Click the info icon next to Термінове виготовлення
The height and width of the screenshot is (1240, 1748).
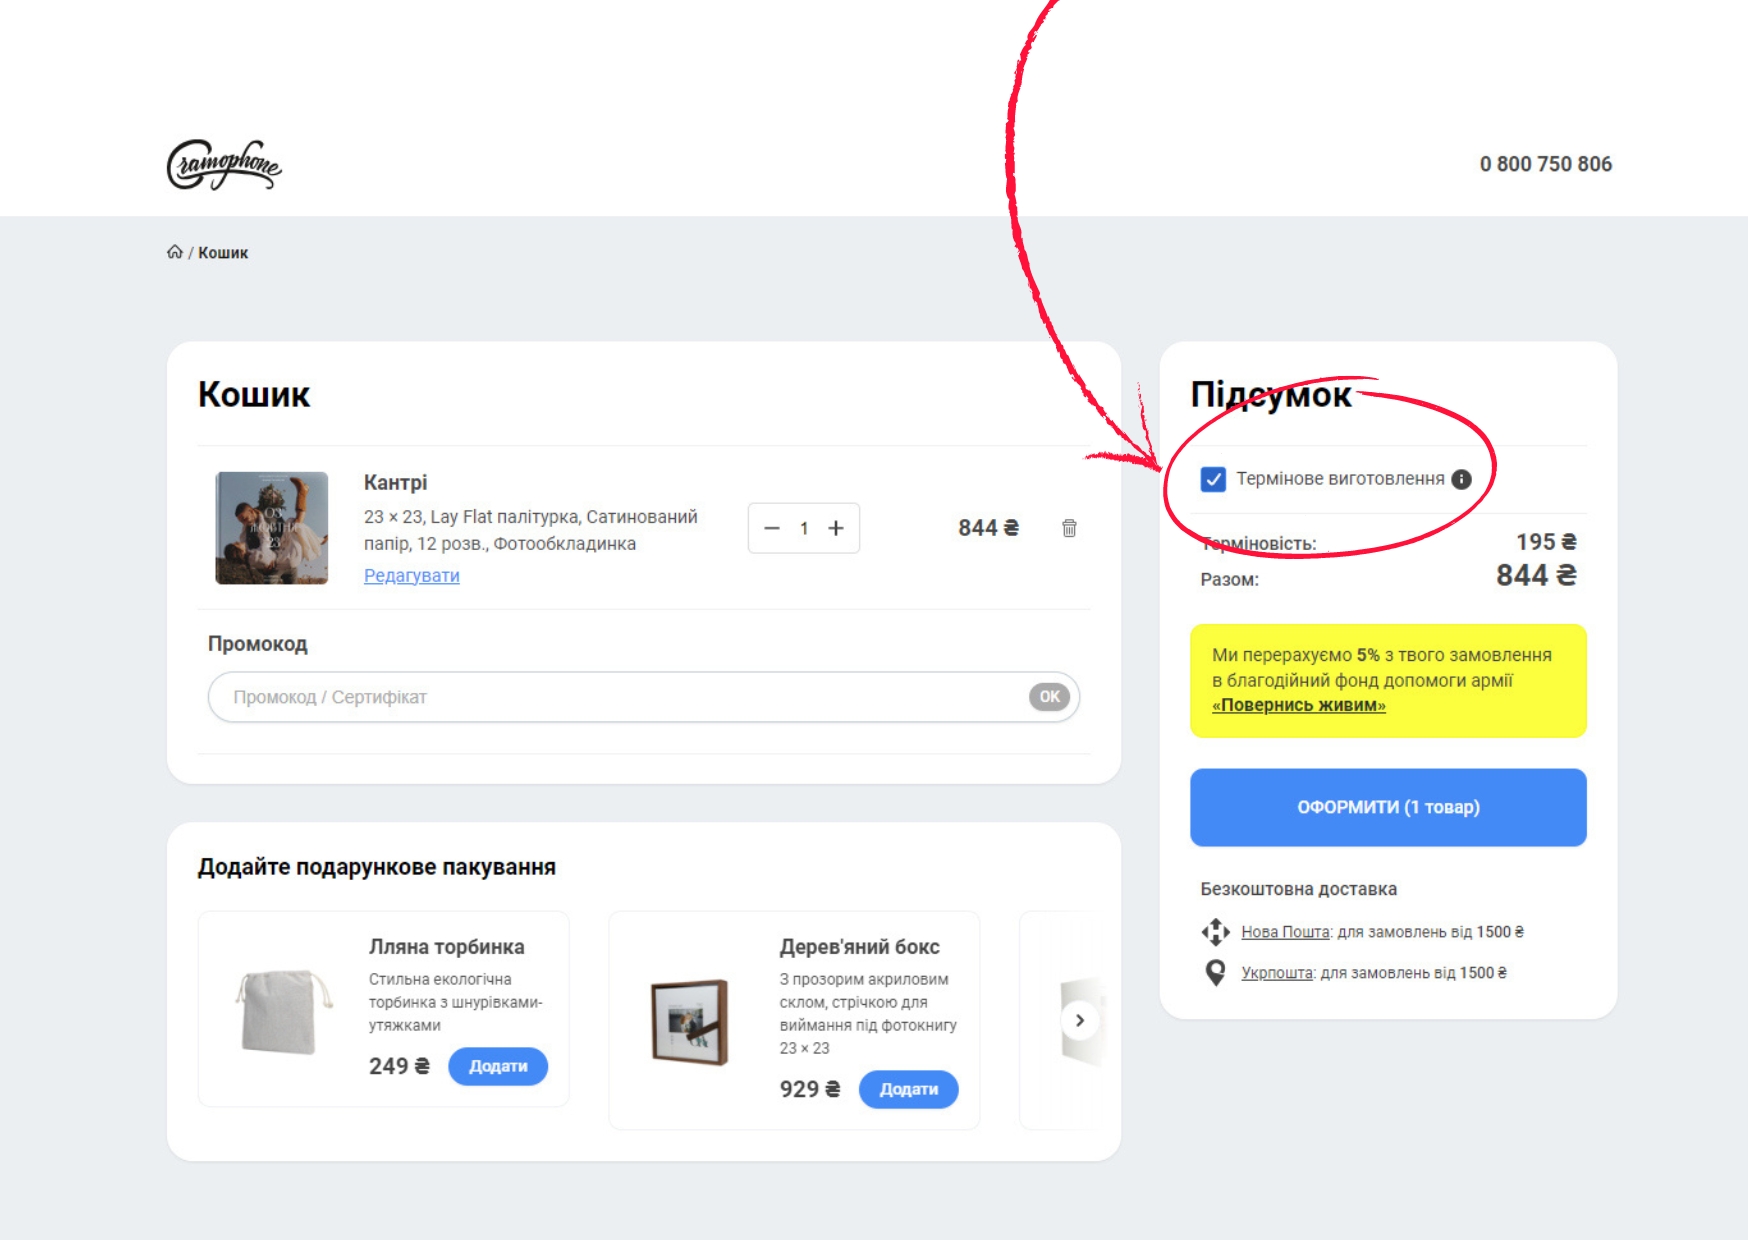click(1461, 479)
